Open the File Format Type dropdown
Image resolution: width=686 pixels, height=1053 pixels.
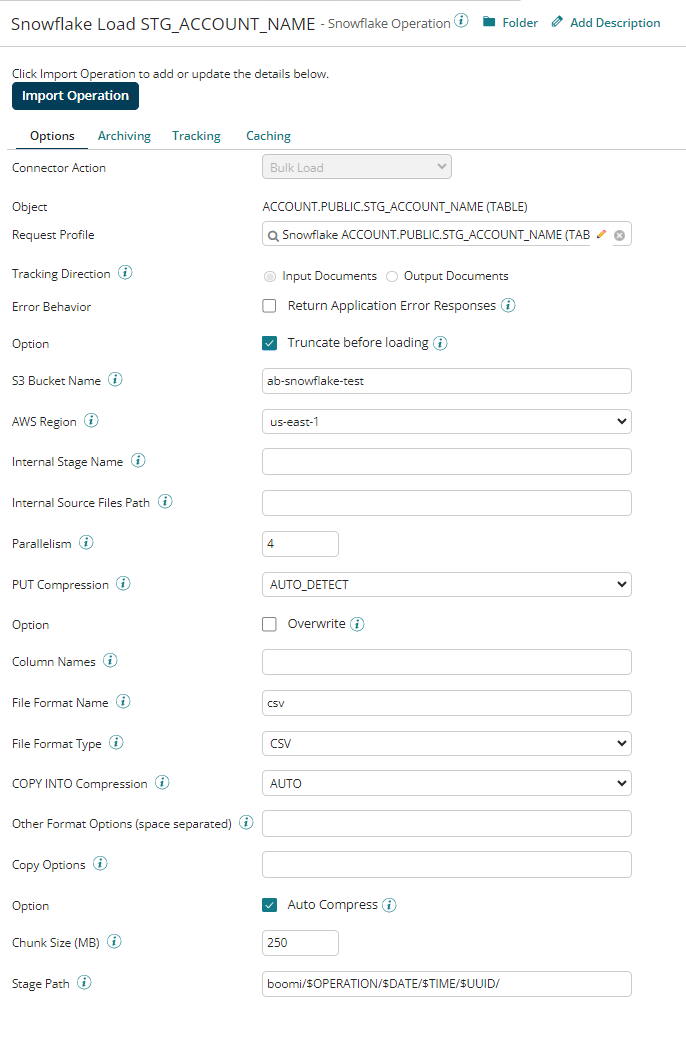tap(446, 743)
